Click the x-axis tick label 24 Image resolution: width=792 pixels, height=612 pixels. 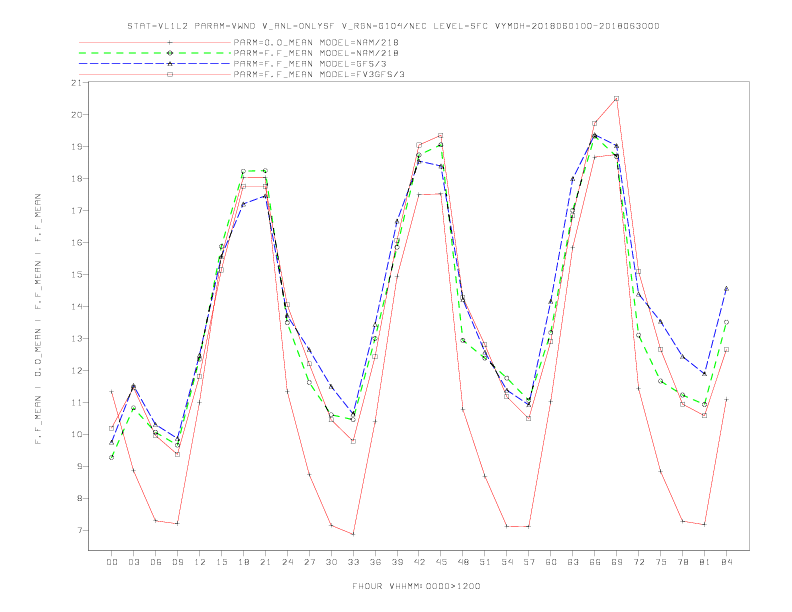[x=287, y=562]
